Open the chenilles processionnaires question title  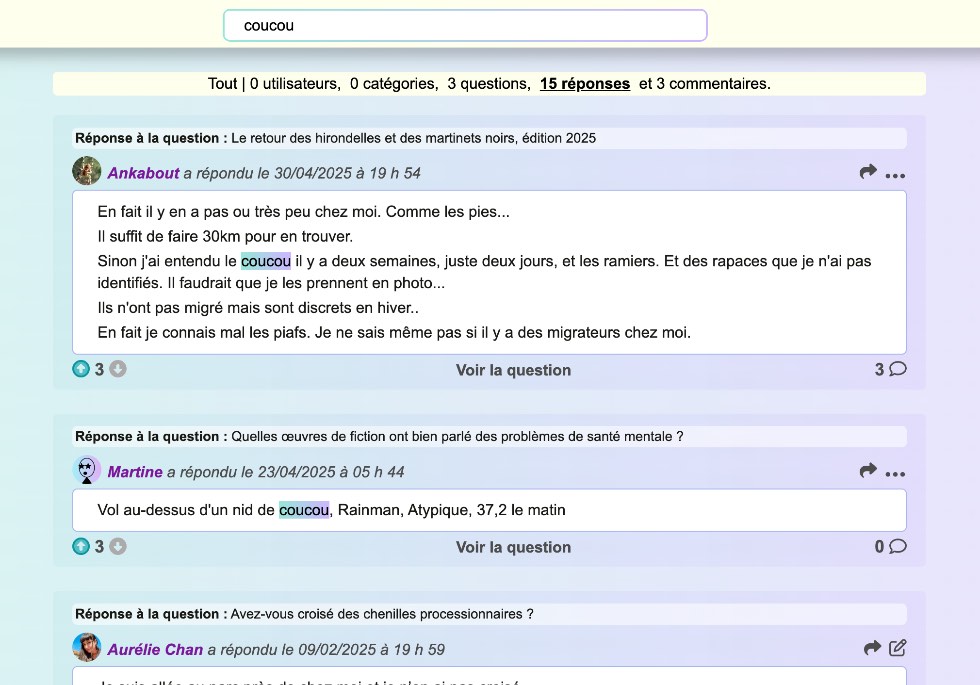click(x=382, y=614)
